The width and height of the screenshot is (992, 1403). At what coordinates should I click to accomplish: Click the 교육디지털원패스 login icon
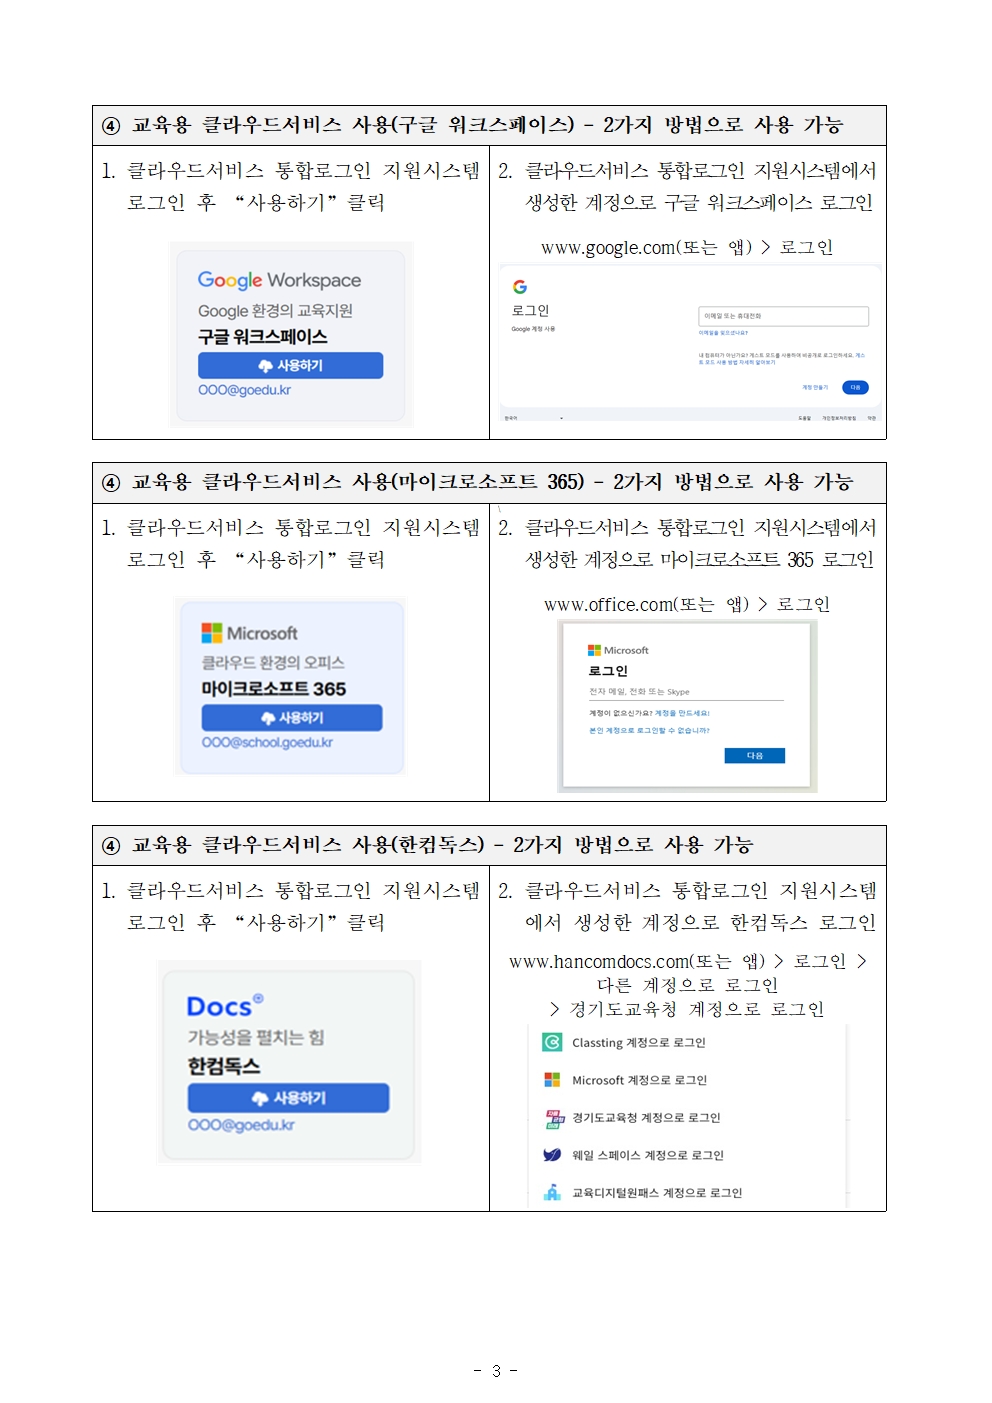pos(552,1192)
